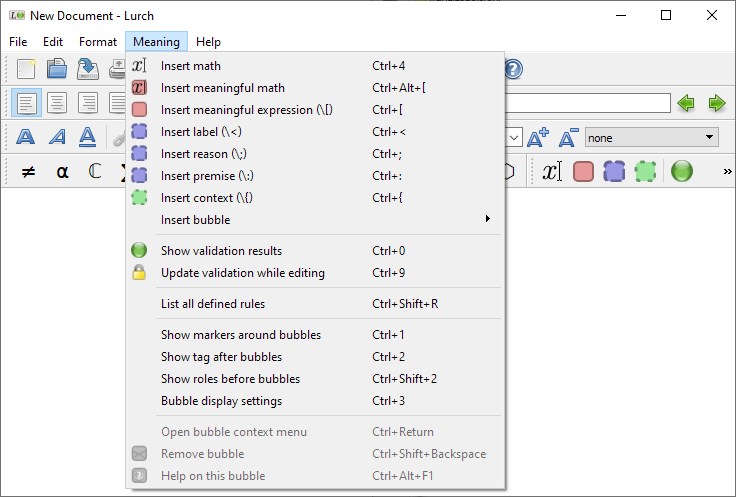Click the green forward arrow icon
This screenshot has height=497, width=736.
pyautogui.click(x=716, y=103)
